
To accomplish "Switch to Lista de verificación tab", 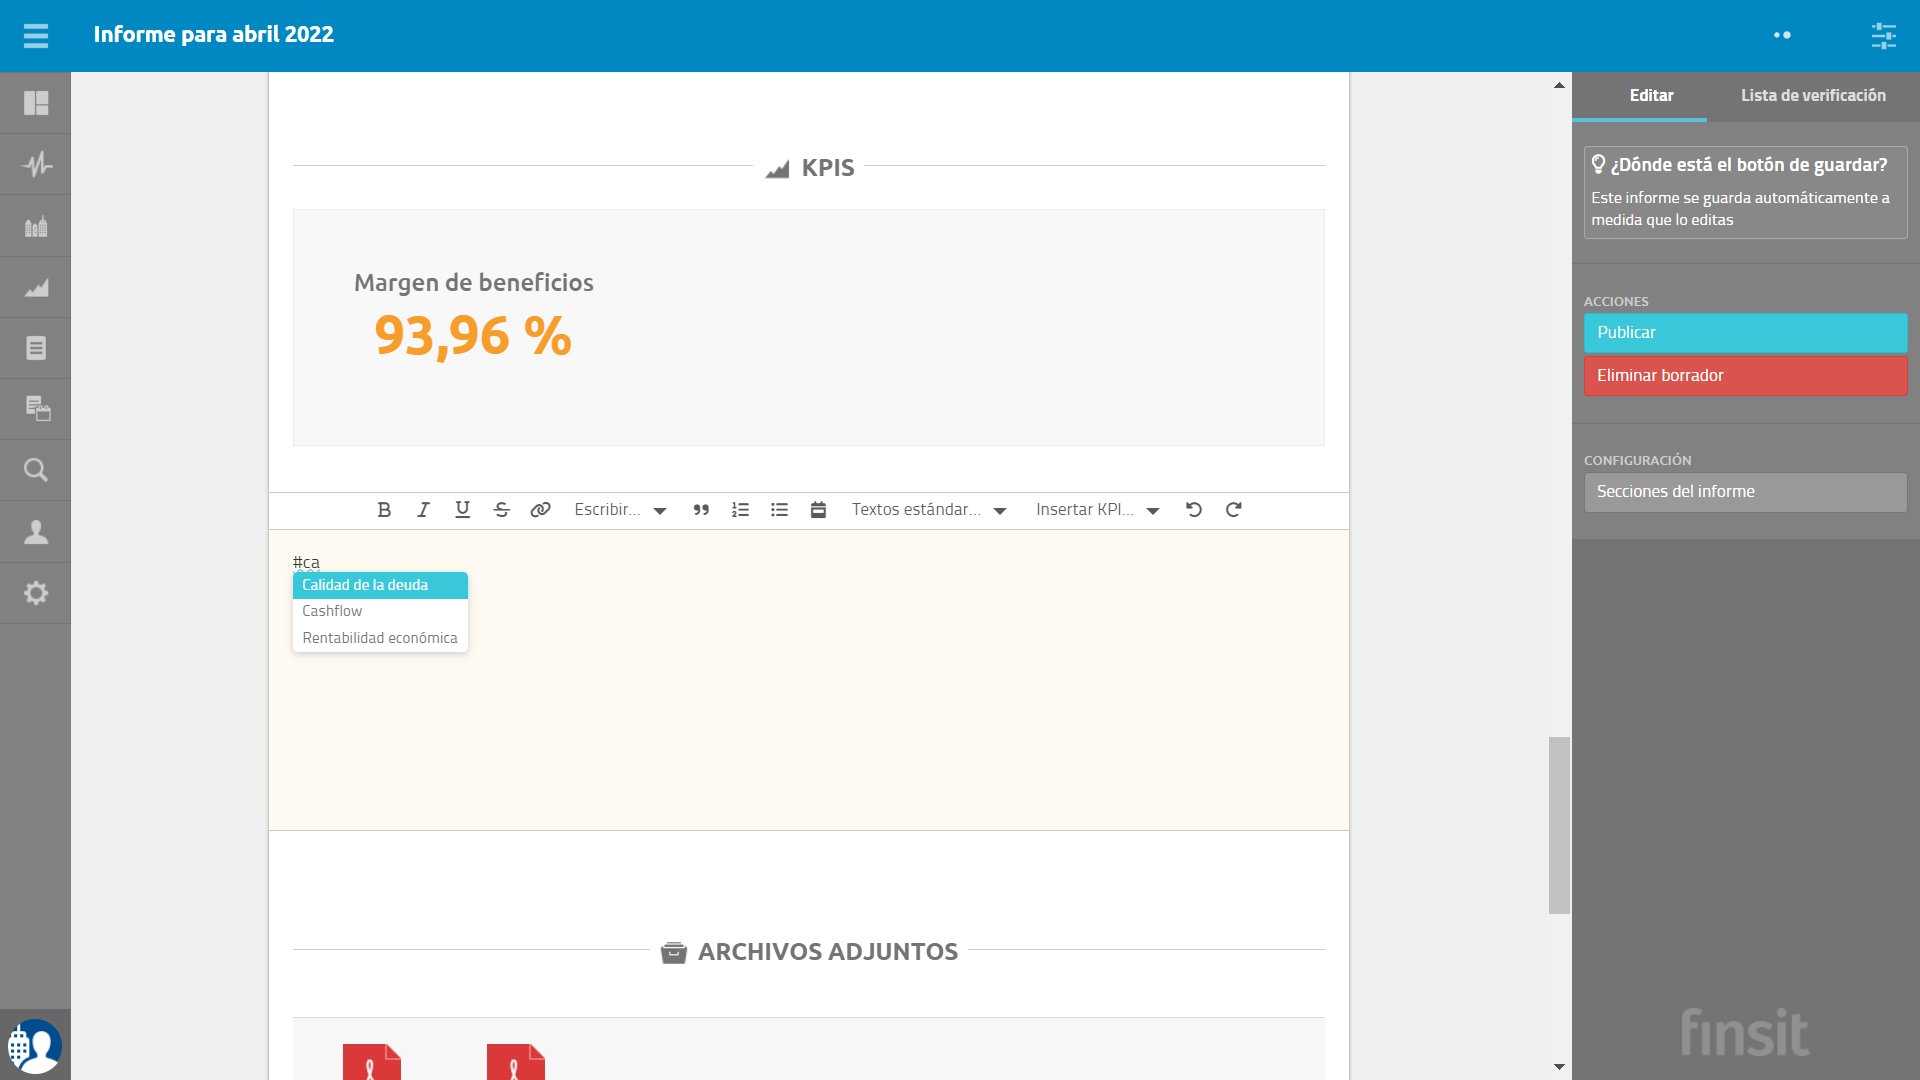I will [1813, 96].
